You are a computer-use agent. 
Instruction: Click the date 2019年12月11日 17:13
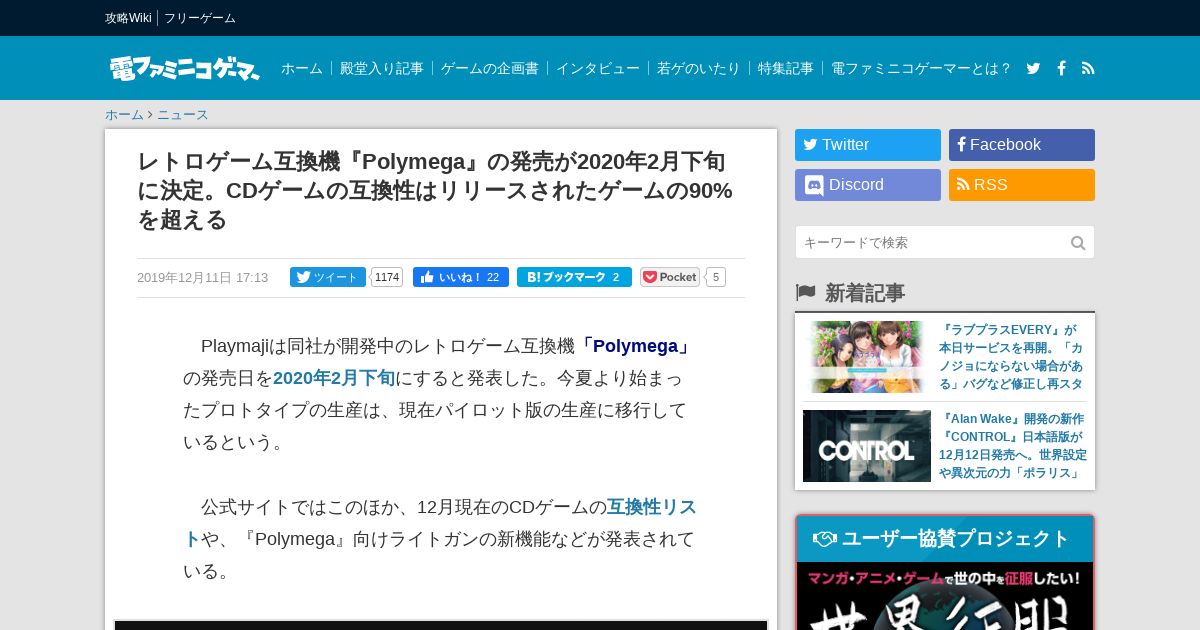click(x=203, y=278)
